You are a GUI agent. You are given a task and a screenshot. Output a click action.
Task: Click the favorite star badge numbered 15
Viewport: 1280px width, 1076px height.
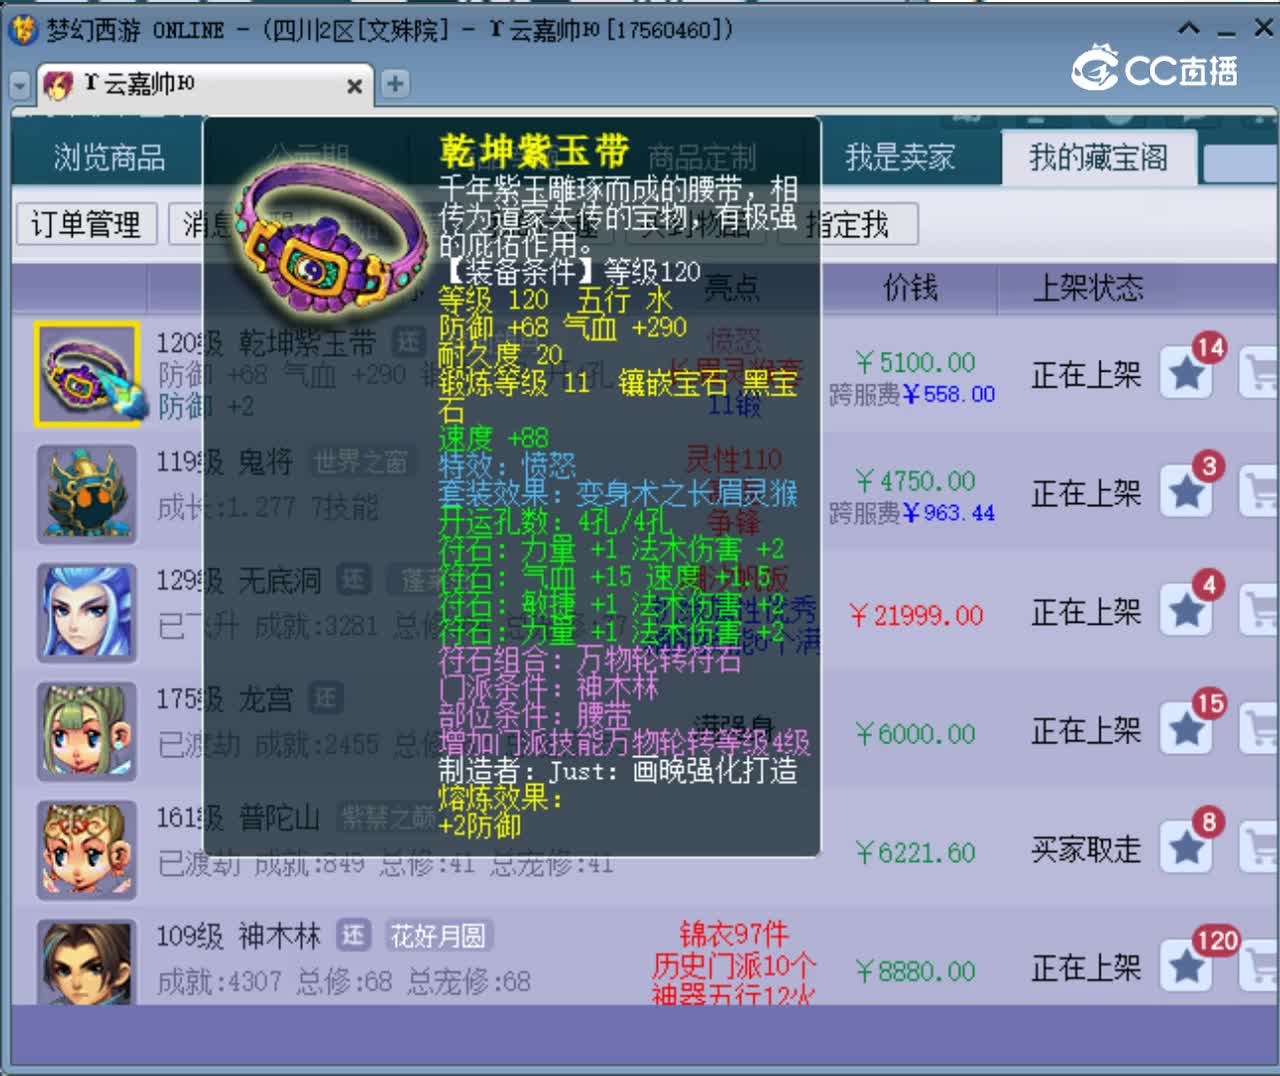(x=1187, y=728)
